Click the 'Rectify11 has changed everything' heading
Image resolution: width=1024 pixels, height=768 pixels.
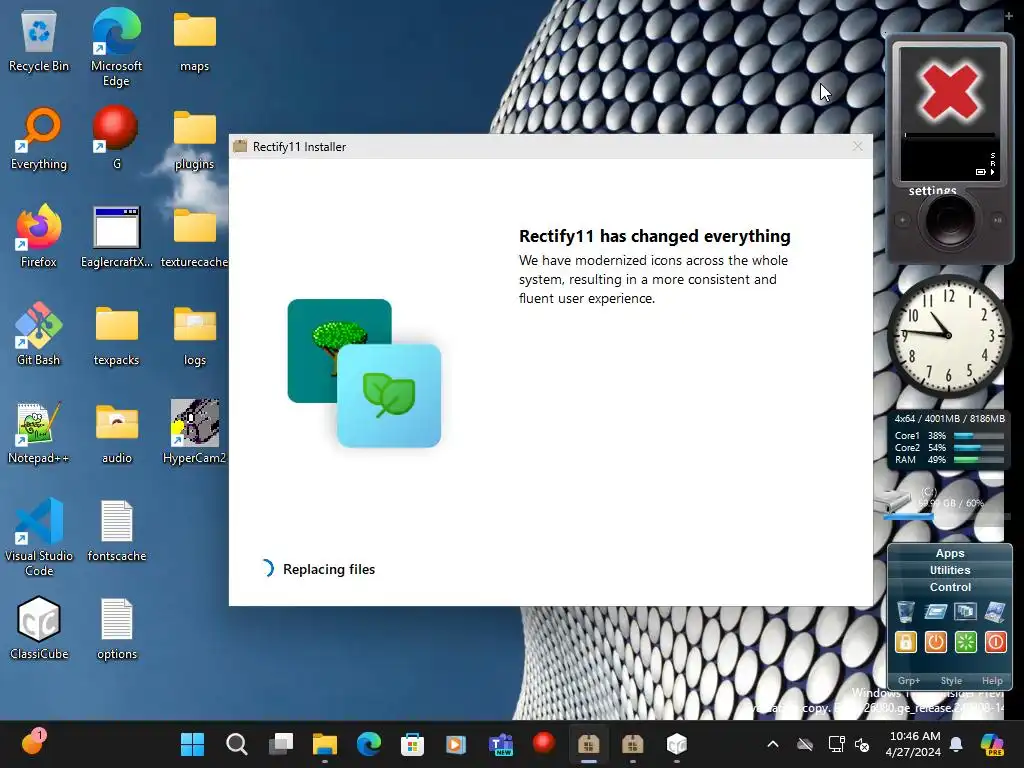pos(654,236)
